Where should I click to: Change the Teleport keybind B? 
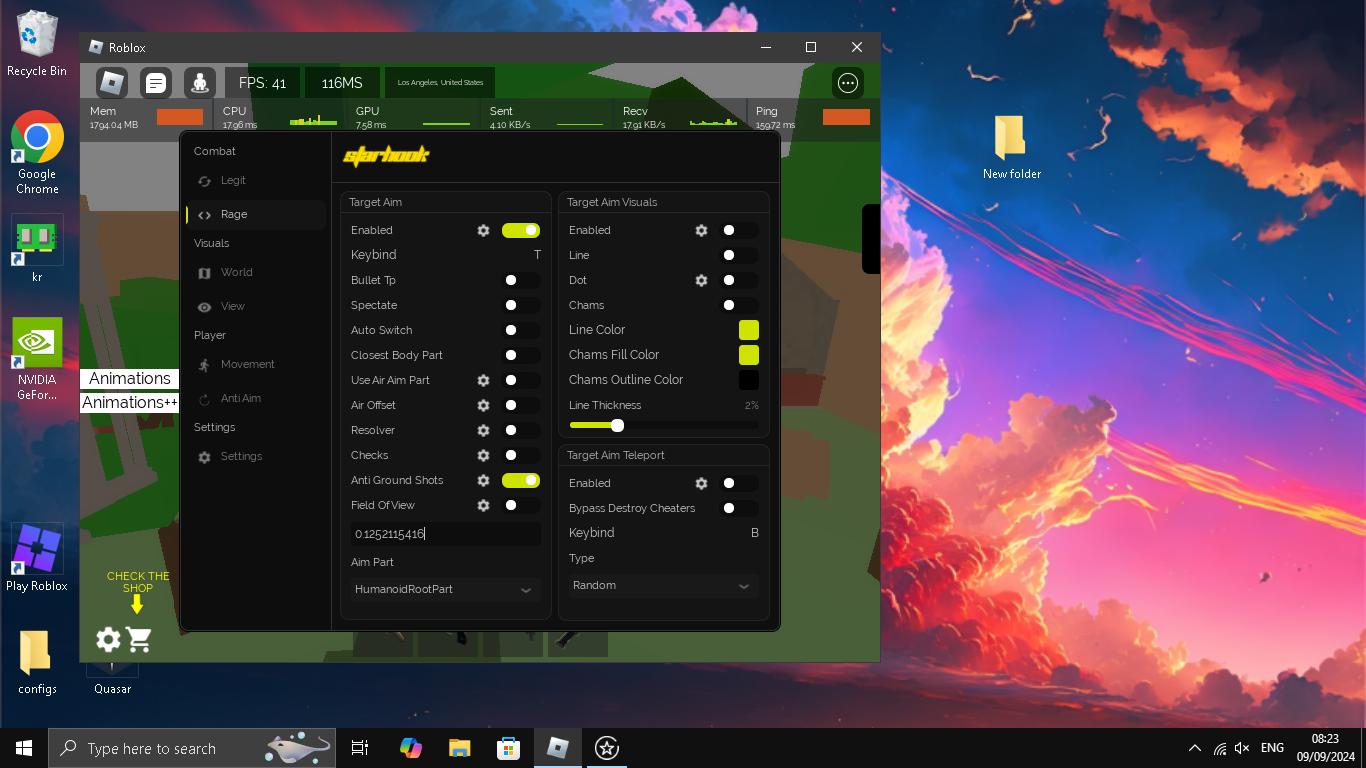pos(755,533)
